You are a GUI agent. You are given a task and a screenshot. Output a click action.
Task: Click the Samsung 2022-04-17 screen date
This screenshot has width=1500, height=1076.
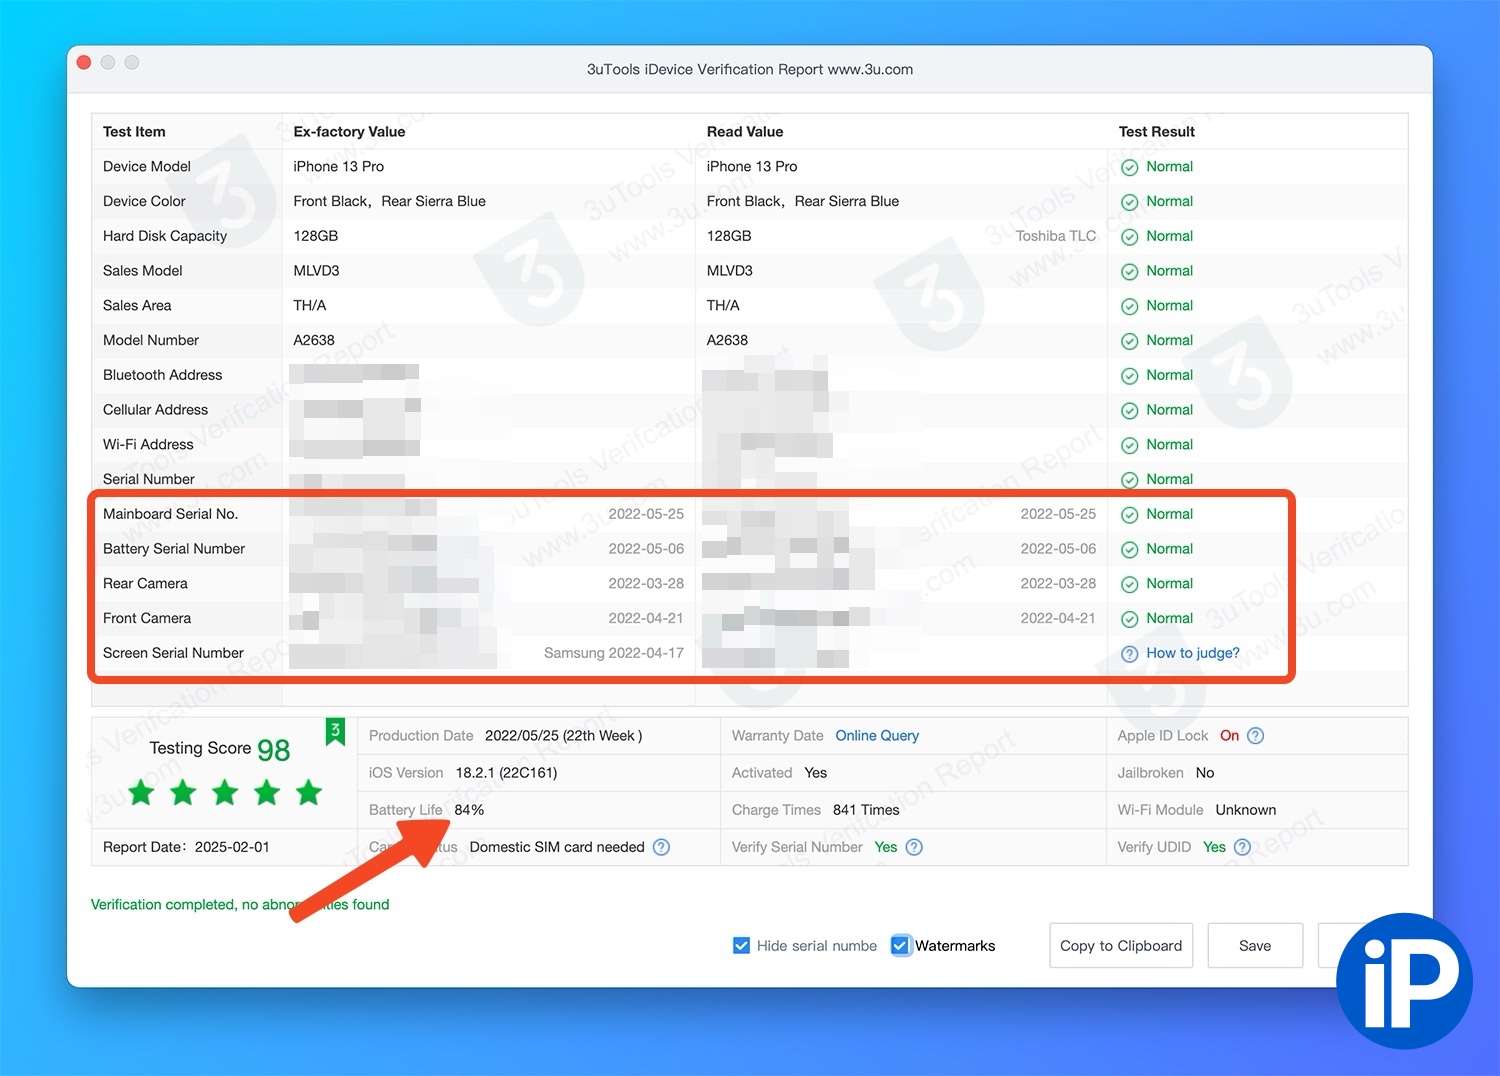614,653
